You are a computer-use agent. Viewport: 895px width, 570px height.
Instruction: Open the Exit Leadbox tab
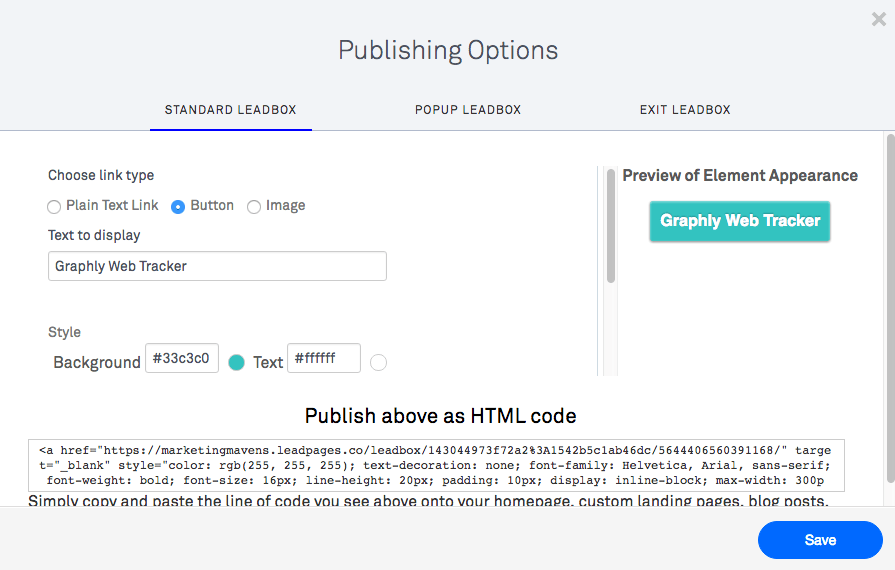coord(685,110)
